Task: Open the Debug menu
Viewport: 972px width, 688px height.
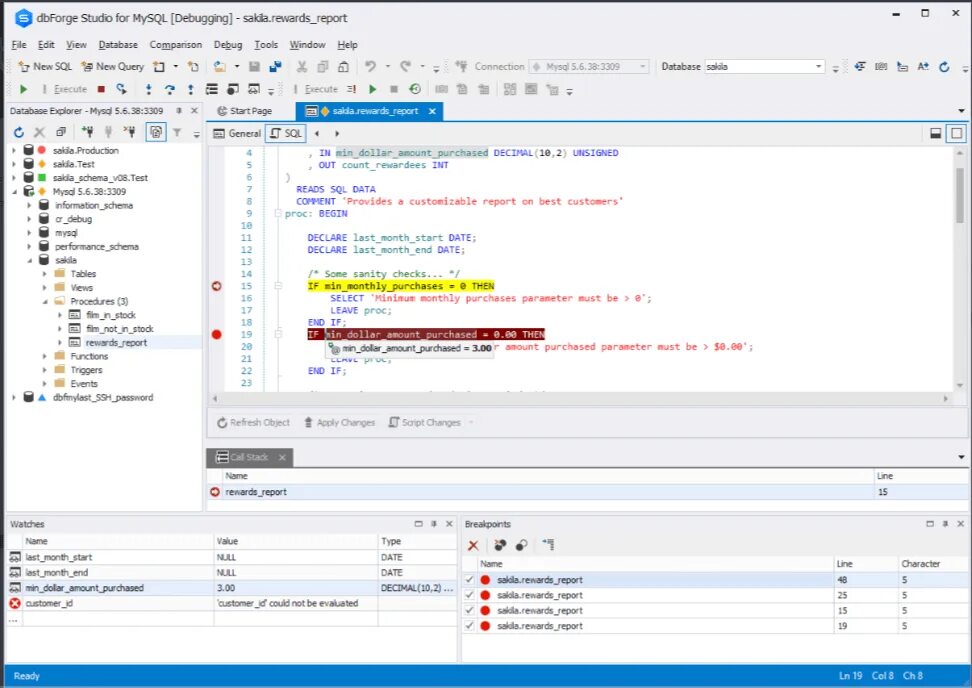Action: tap(228, 45)
